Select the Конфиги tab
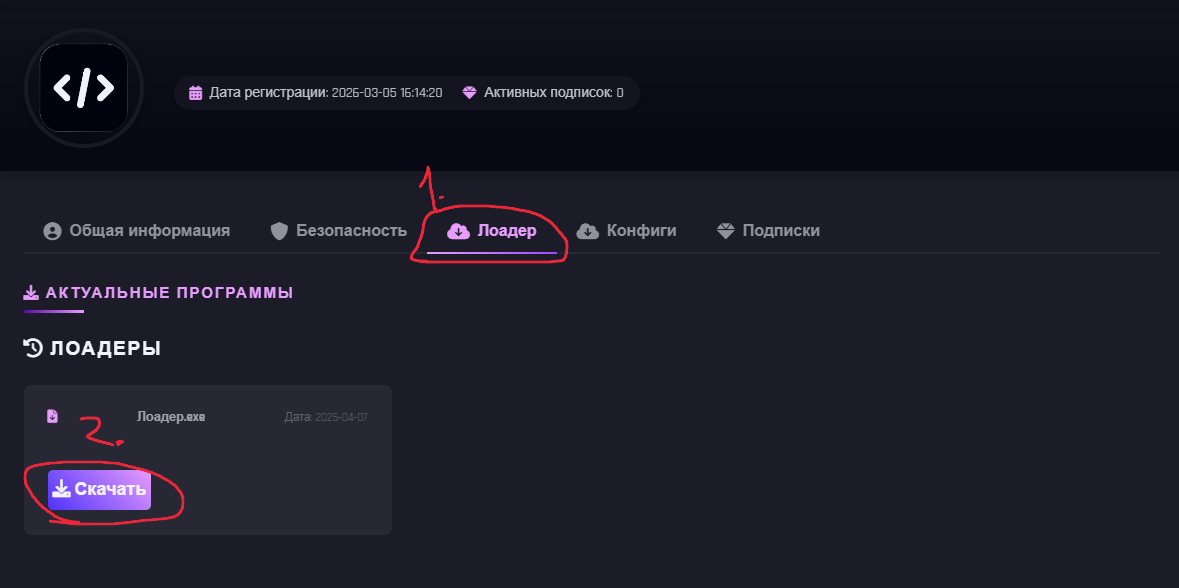The width and height of the screenshot is (1179, 588). pos(641,231)
